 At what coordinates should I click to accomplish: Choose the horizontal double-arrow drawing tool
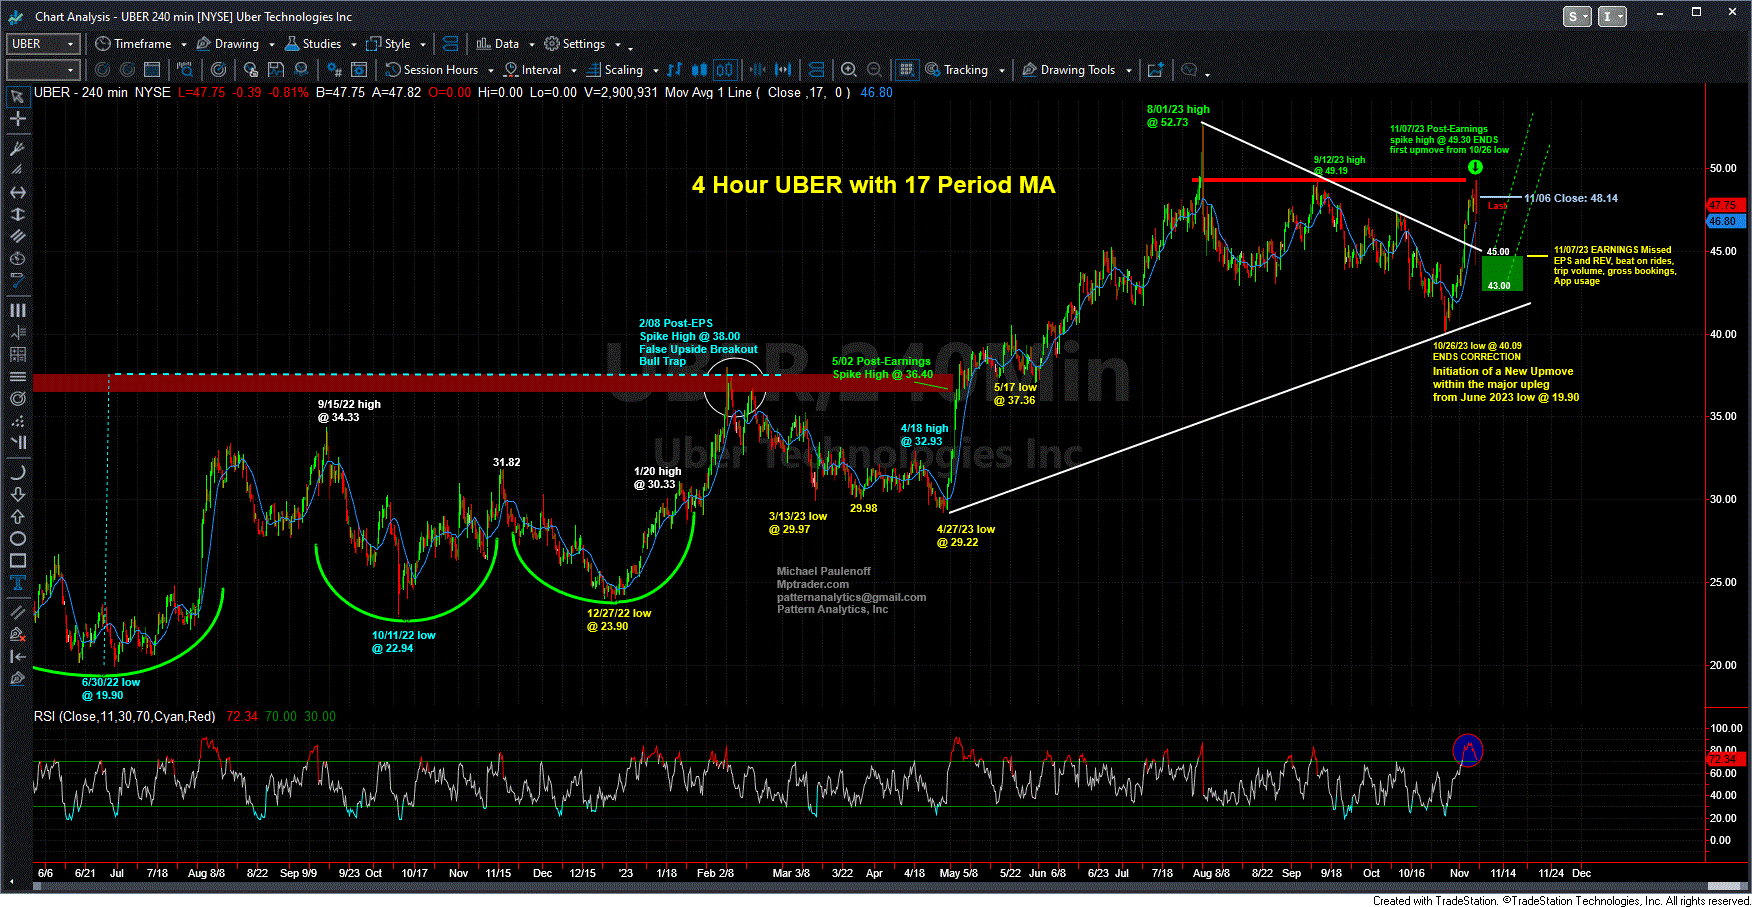click(x=17, y=192)
